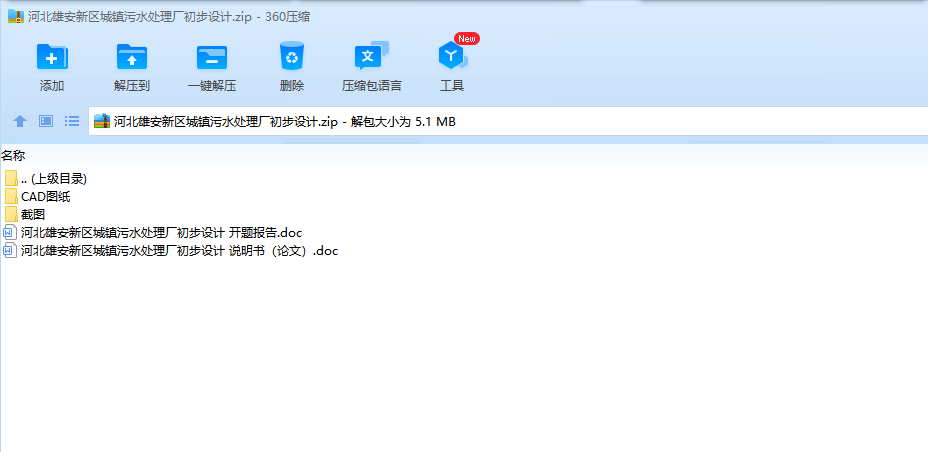
Task: Open 压缩包语言 archive language tool
Action: (x=372, y=56)
